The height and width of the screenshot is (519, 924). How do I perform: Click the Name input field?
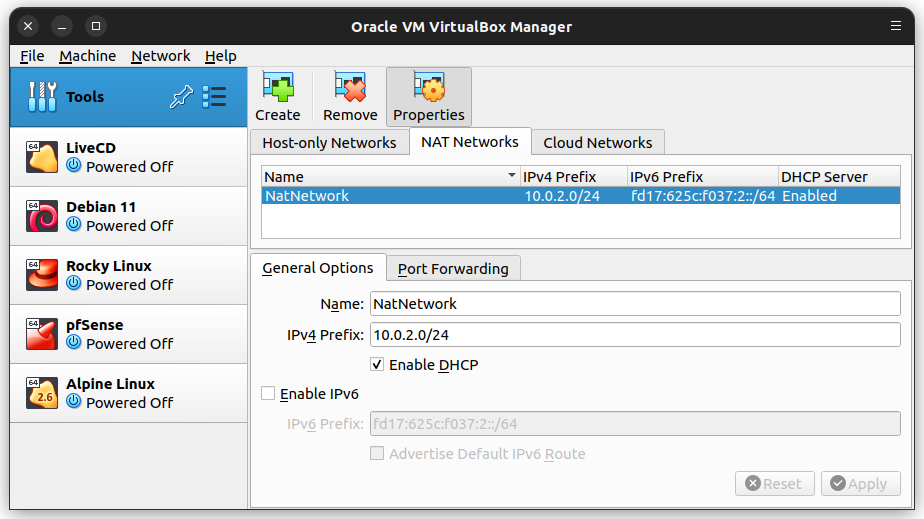pyautogui.click(x=635, y=303)
